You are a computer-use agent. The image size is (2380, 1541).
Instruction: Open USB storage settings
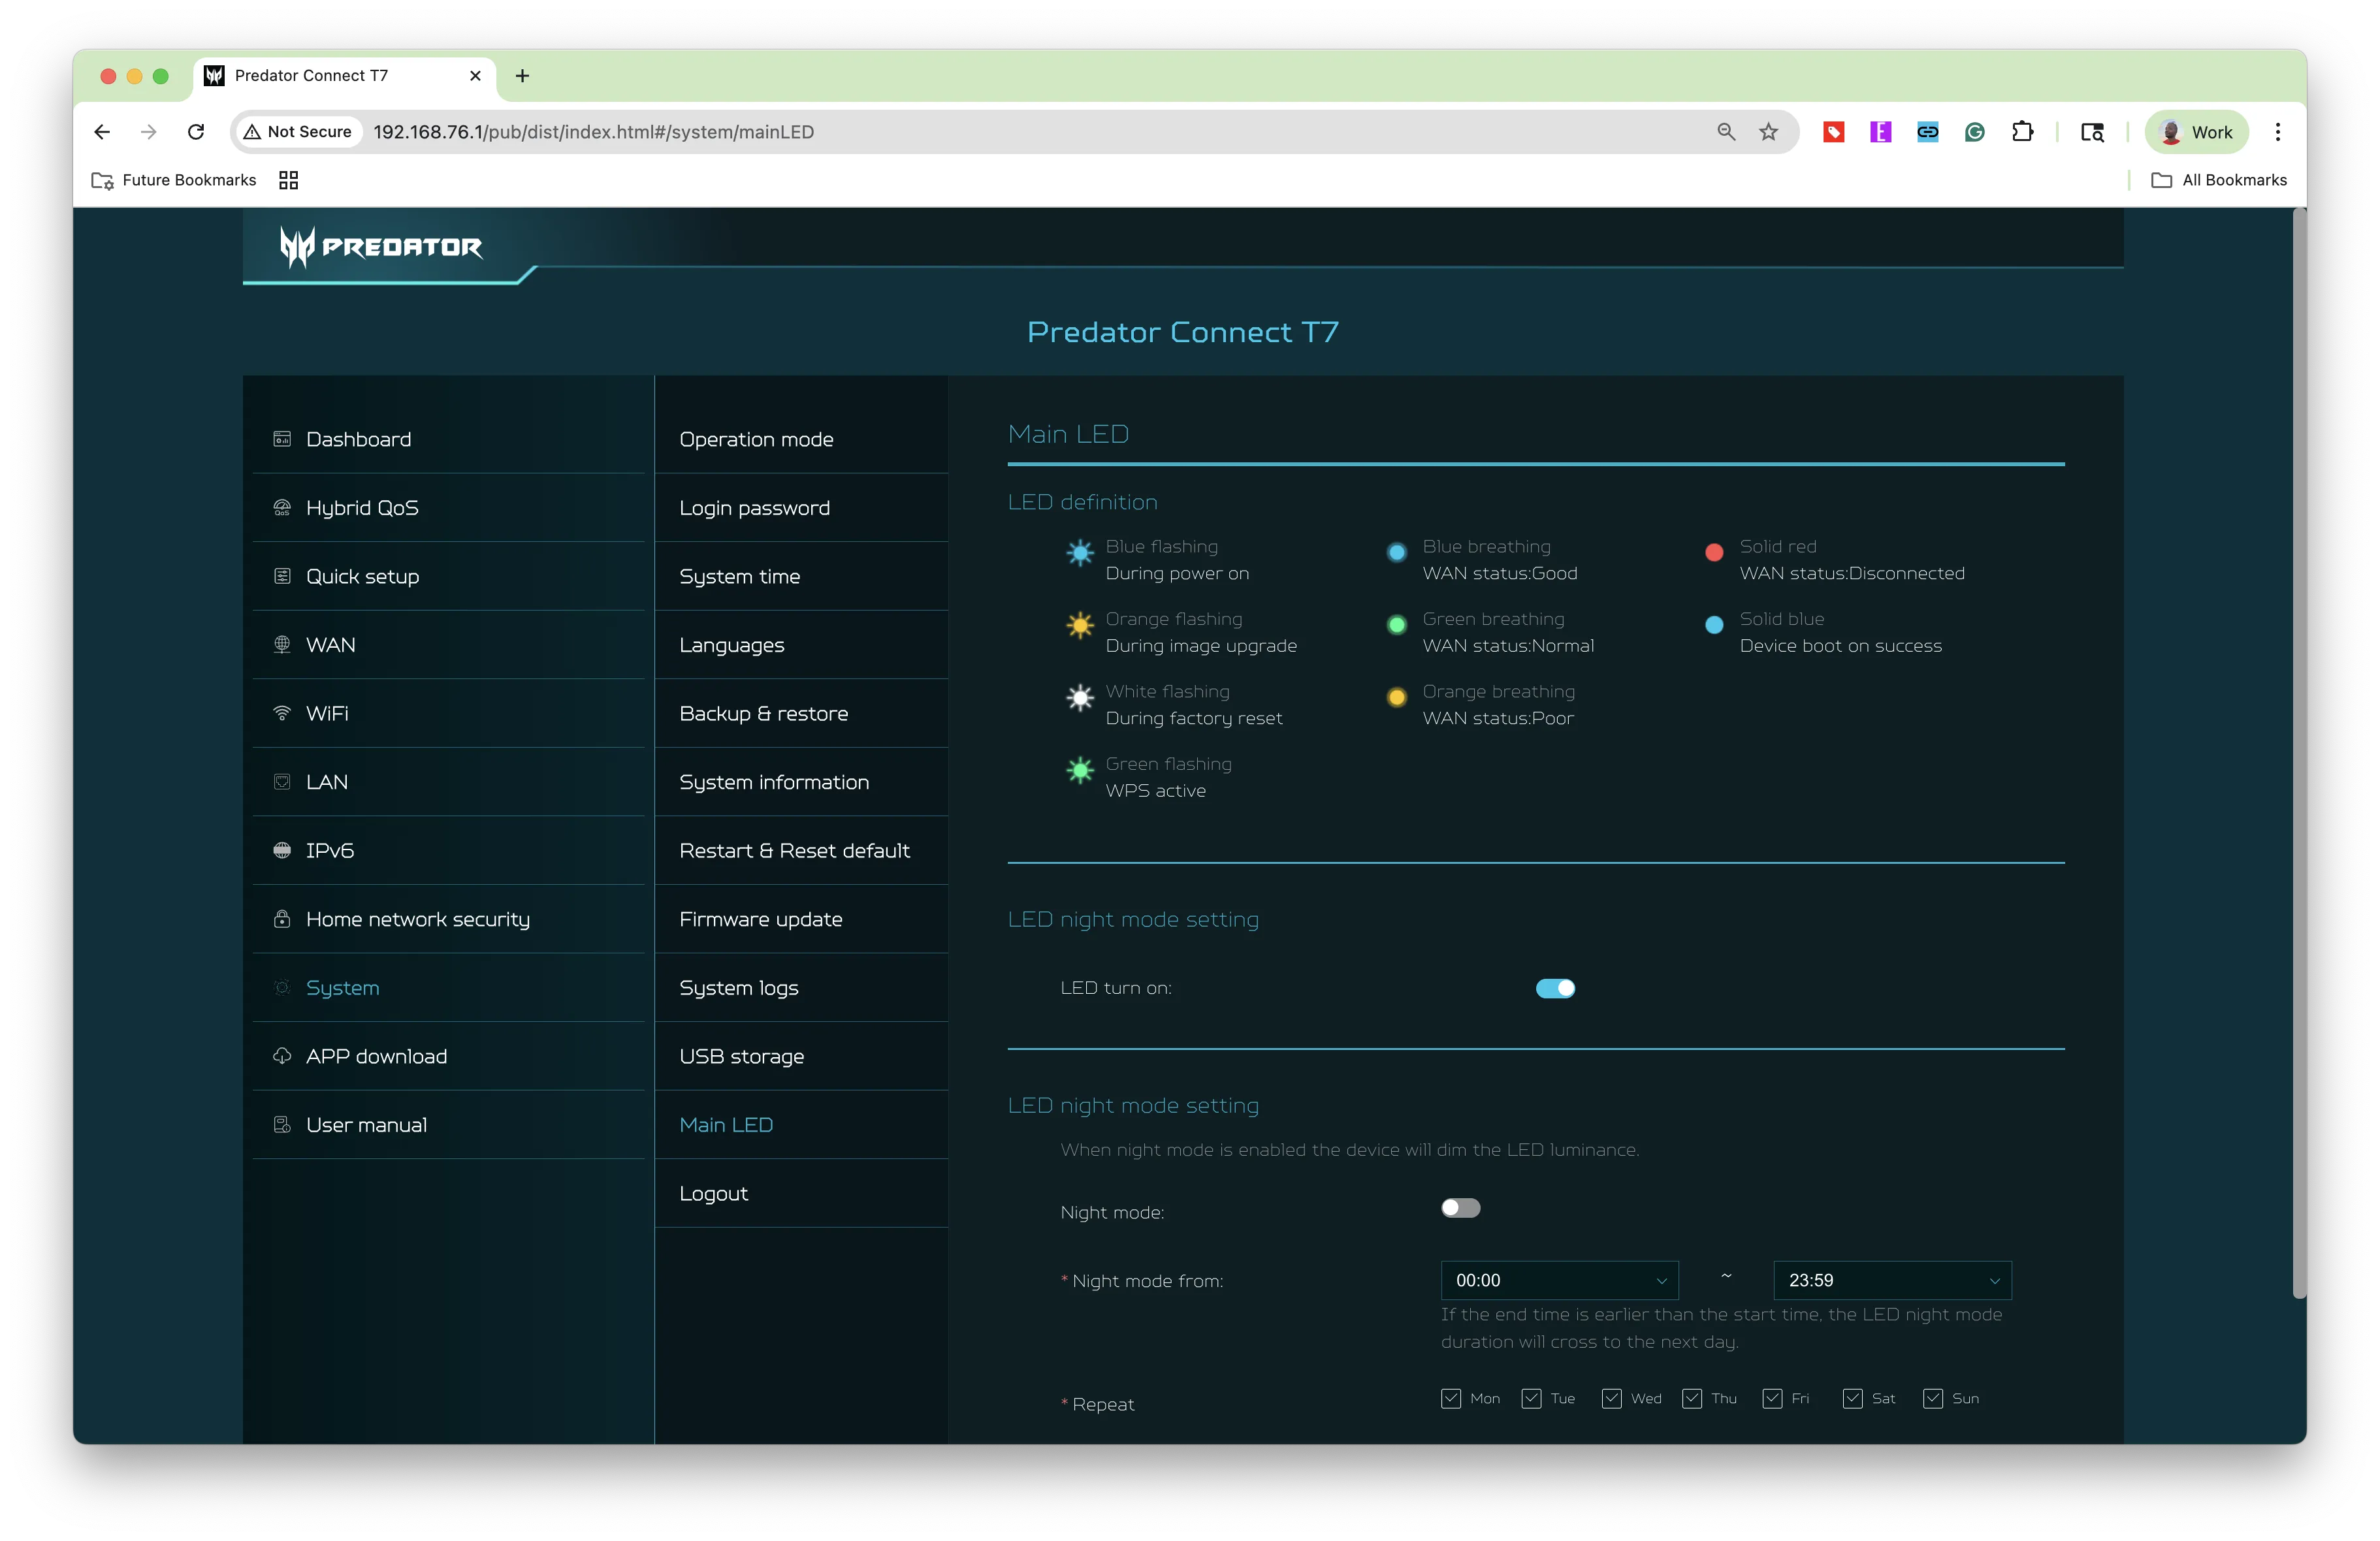click(x=801, y=1056)
